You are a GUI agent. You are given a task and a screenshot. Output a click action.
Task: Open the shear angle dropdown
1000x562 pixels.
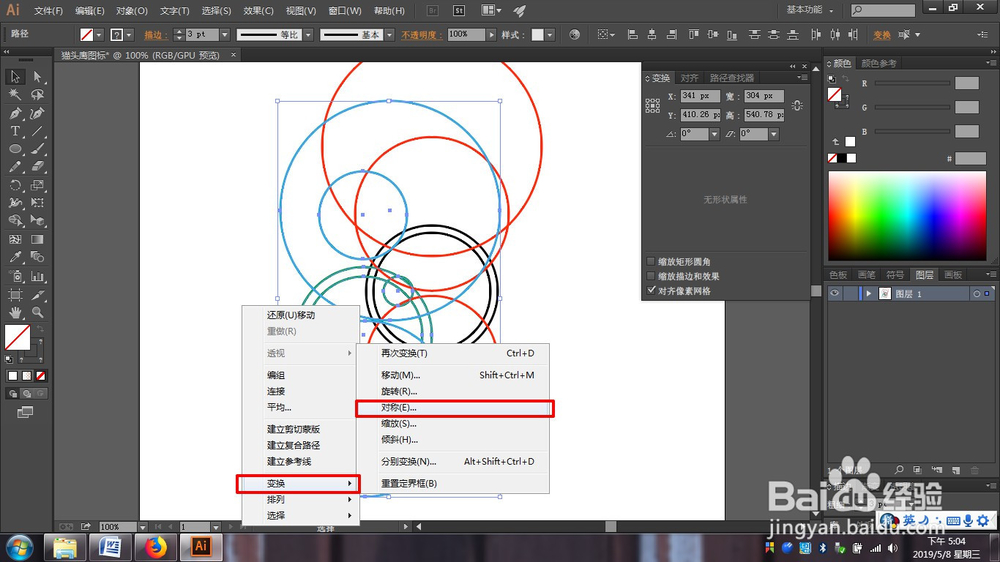774,134
